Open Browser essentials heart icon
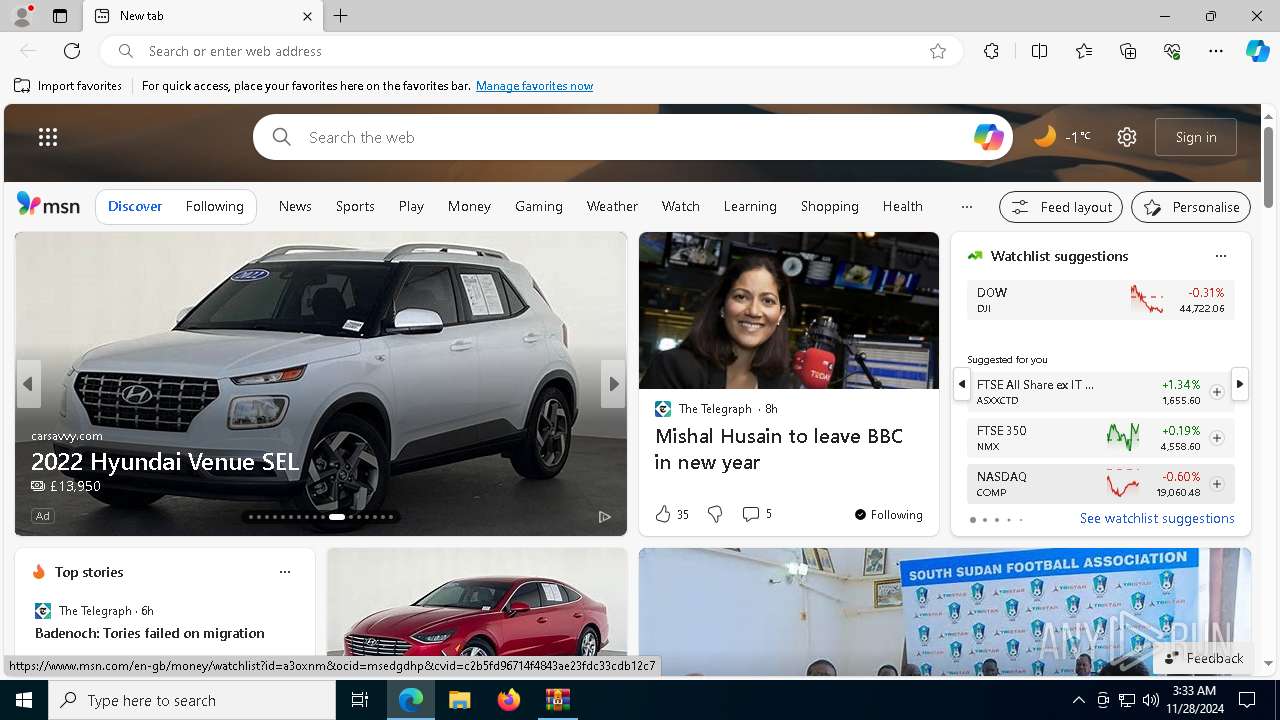This screenshot has width=1280, height=720. [x=1172, y=51]
